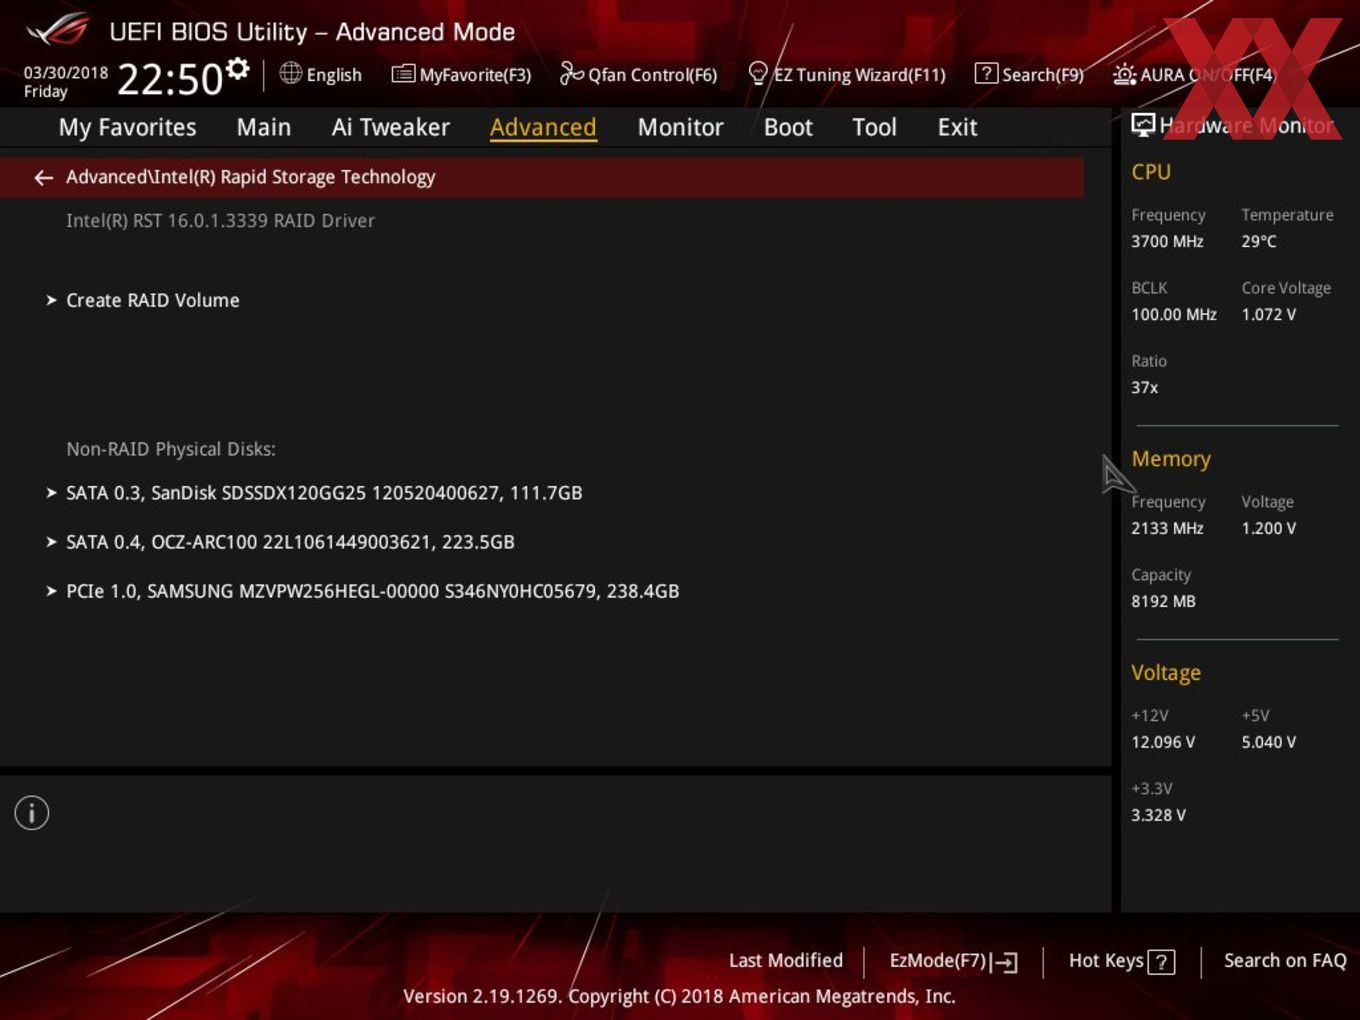The image size is (1360, 1020).
Task: Click the memory frequency 2133 MHz value
Action: coord(1167,528)
